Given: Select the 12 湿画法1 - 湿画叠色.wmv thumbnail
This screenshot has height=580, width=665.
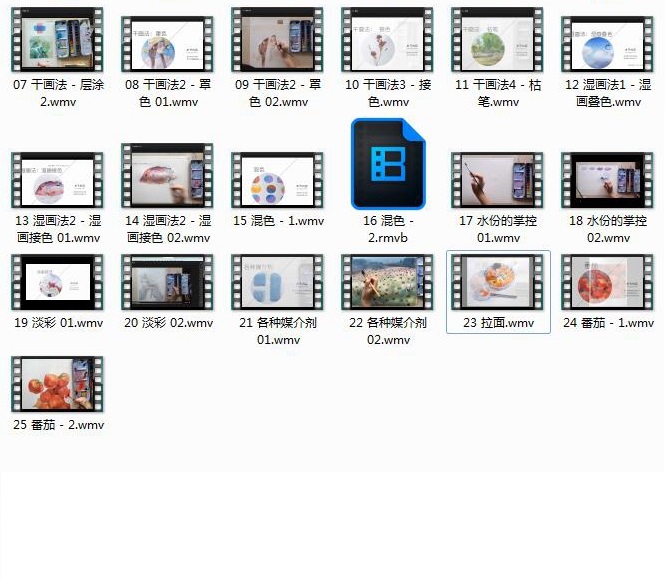Looking at the screenshot, I should click(608, 42).
